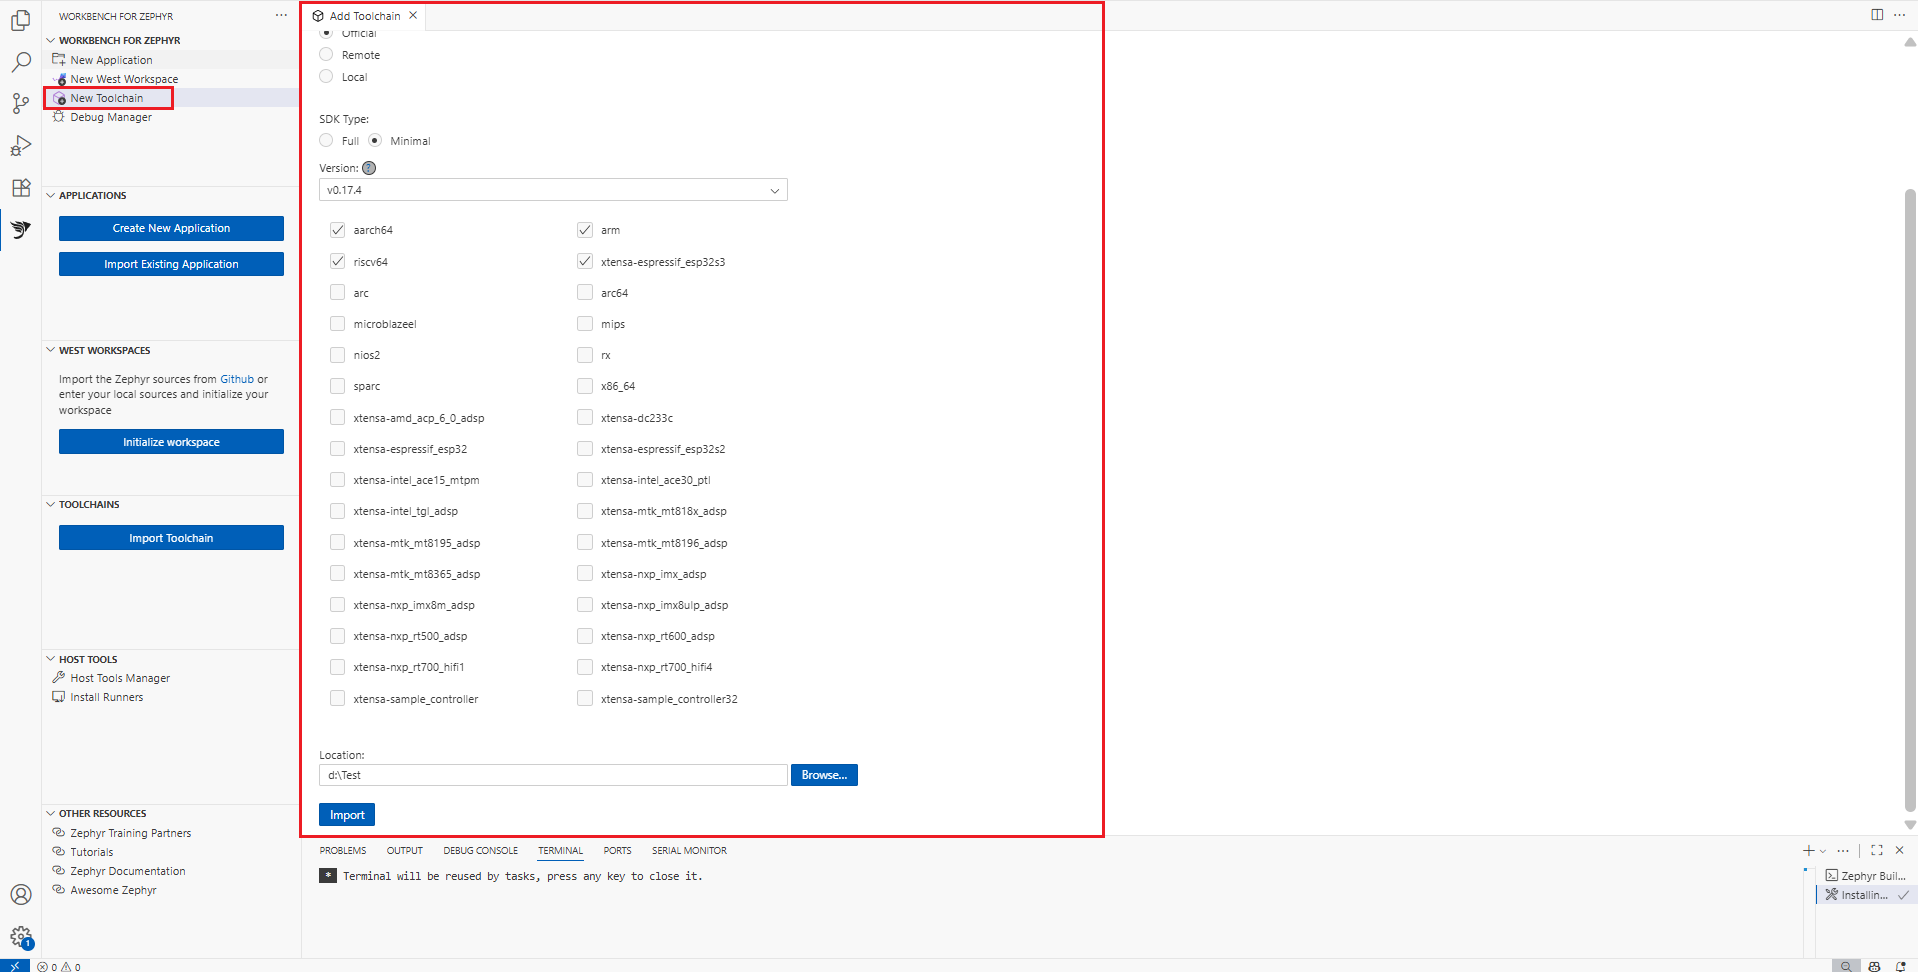Open the Run and Debug view
The height and width of the screenshot is (972, 1918).
click(x=20, y=146)
